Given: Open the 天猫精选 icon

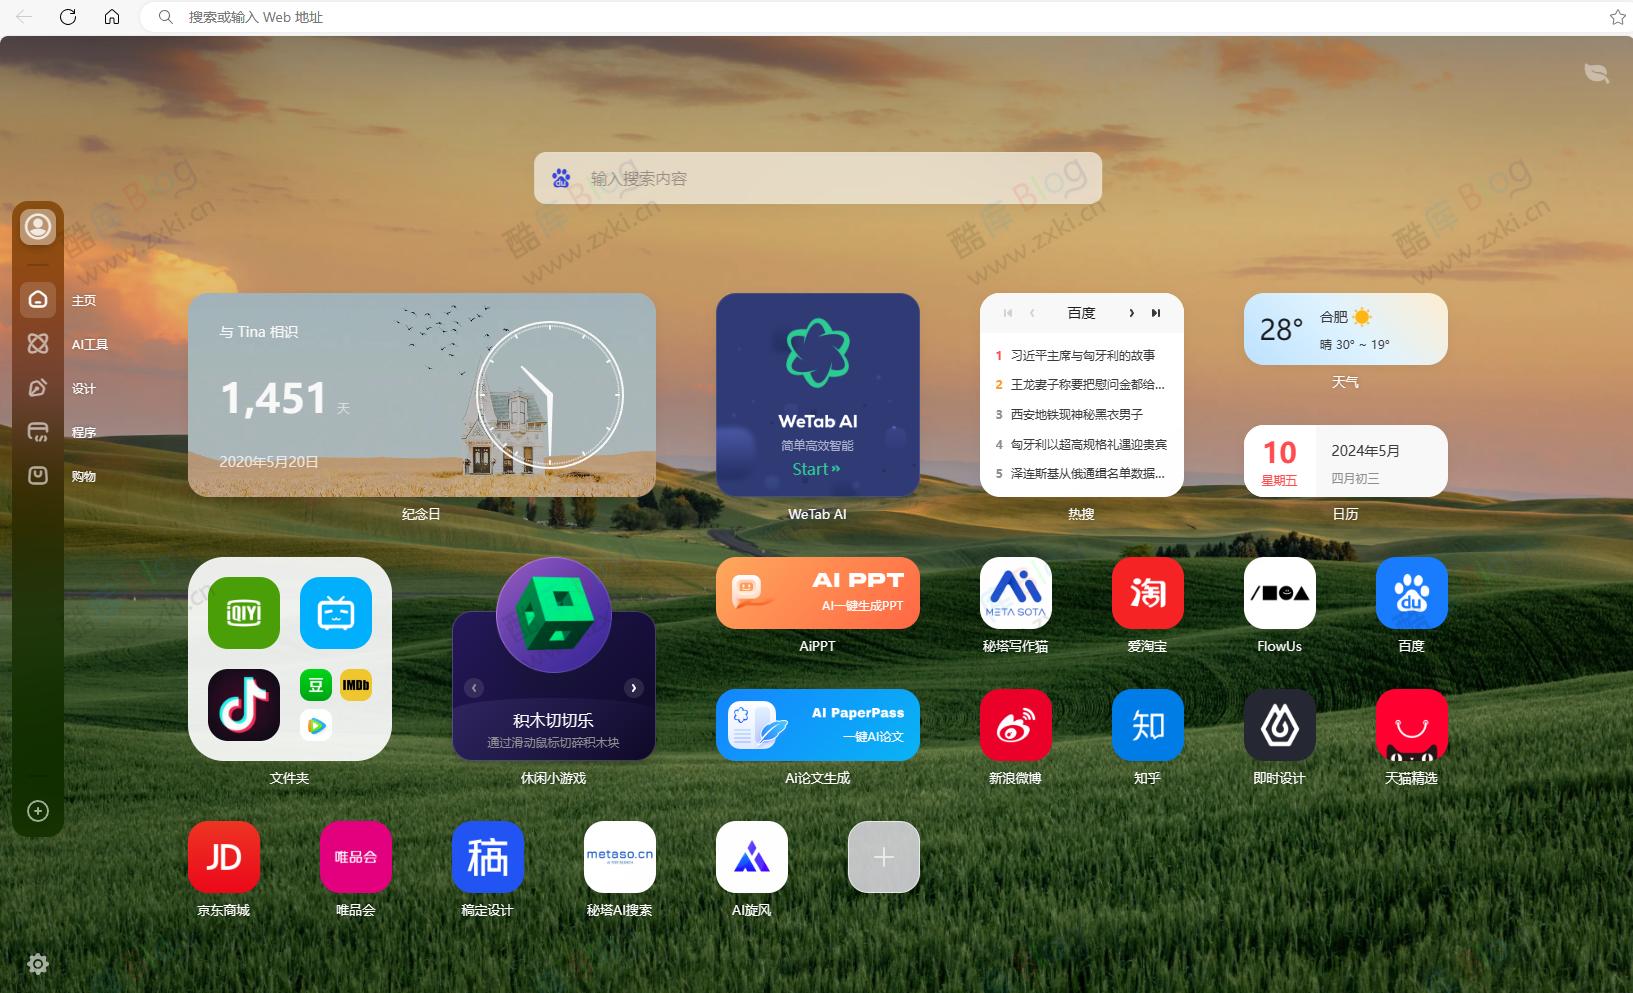Looking at the screenshot, I should point(1412,725).
